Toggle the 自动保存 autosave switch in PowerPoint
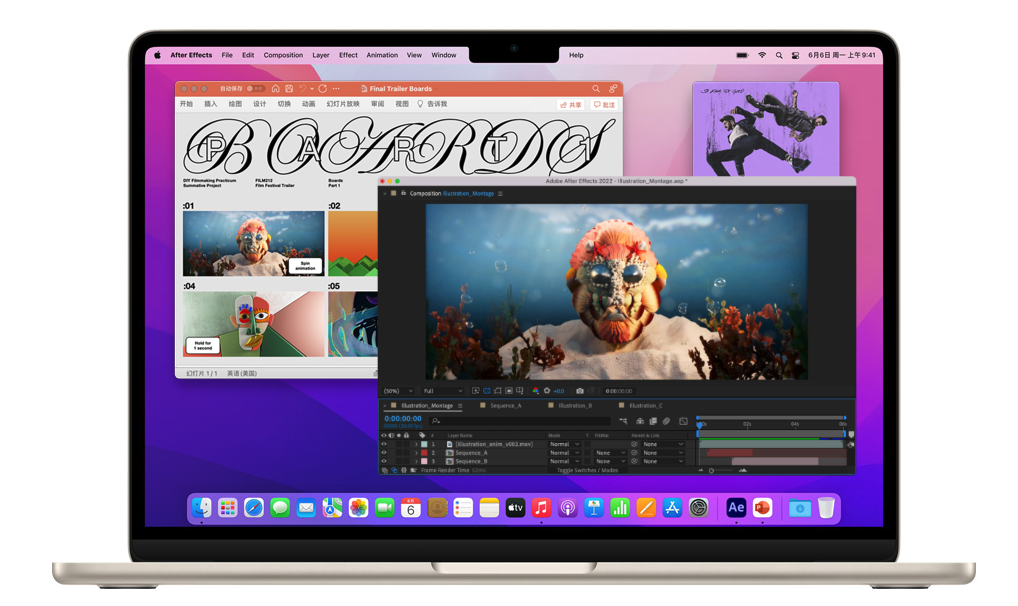The width and height of the screenshot is (1018, 606). [255, 88]
